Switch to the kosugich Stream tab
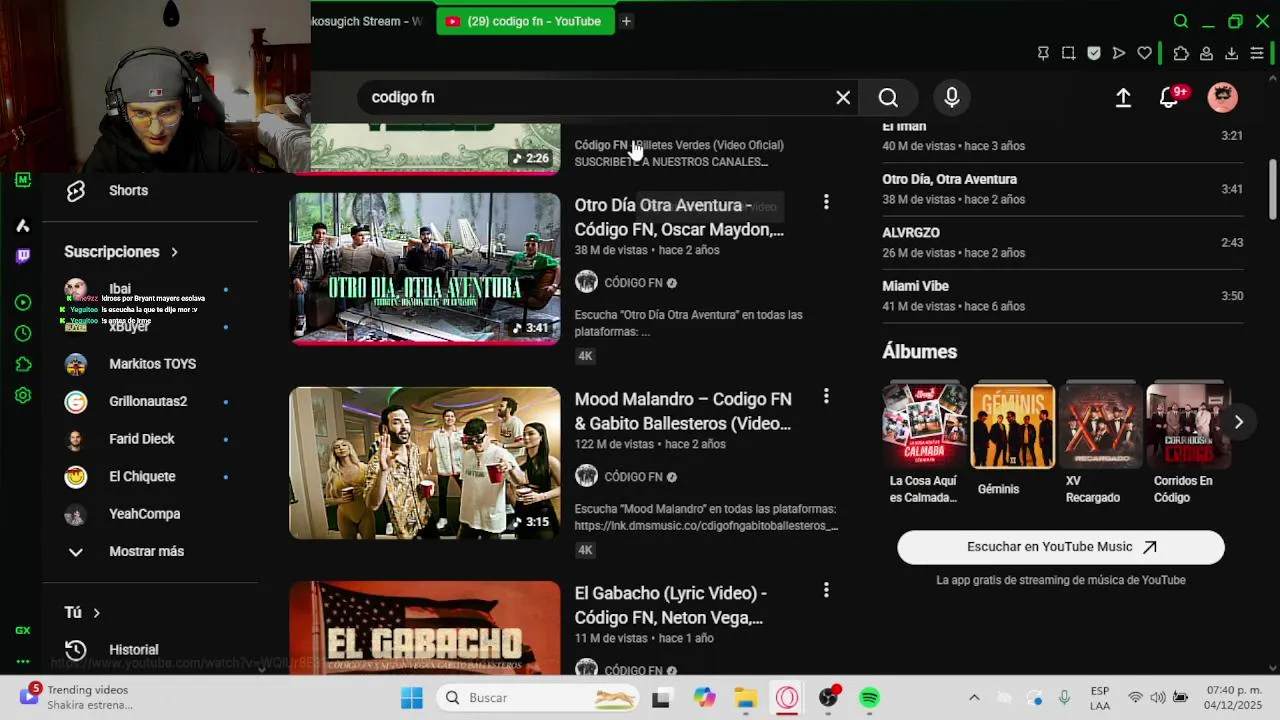 (x=367, y=21)
